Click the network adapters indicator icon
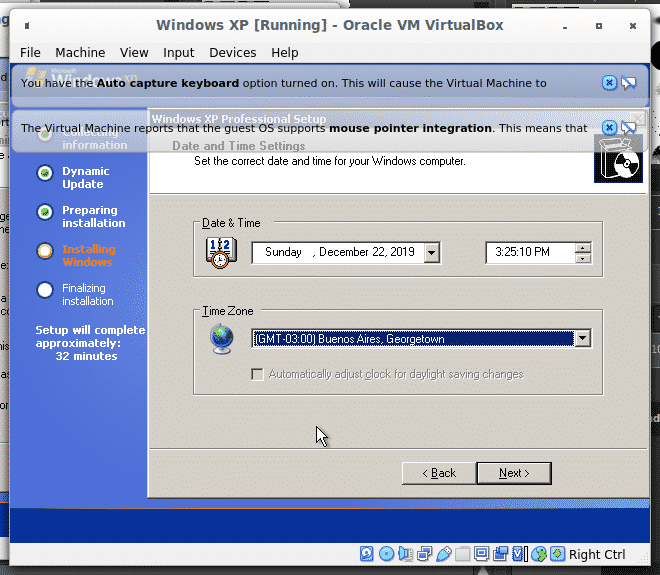The height and width of the screenshot is (575, 660). pyautogui.click(x=424, y=554)
